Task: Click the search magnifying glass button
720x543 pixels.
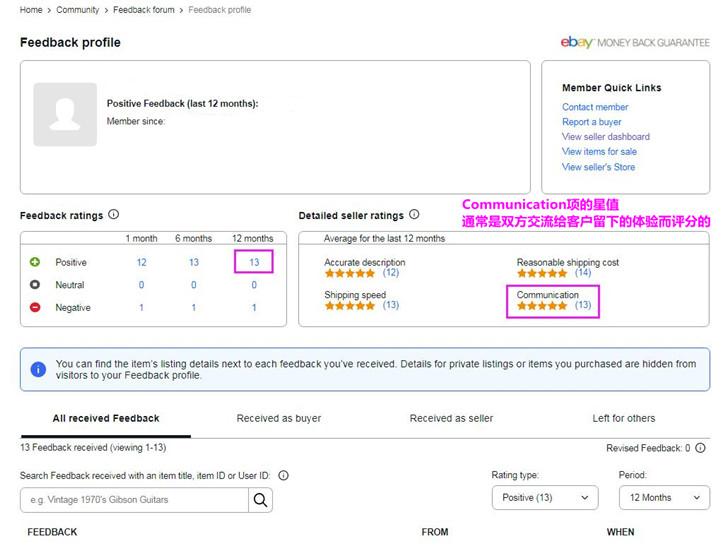Action: tap(260, 499)
